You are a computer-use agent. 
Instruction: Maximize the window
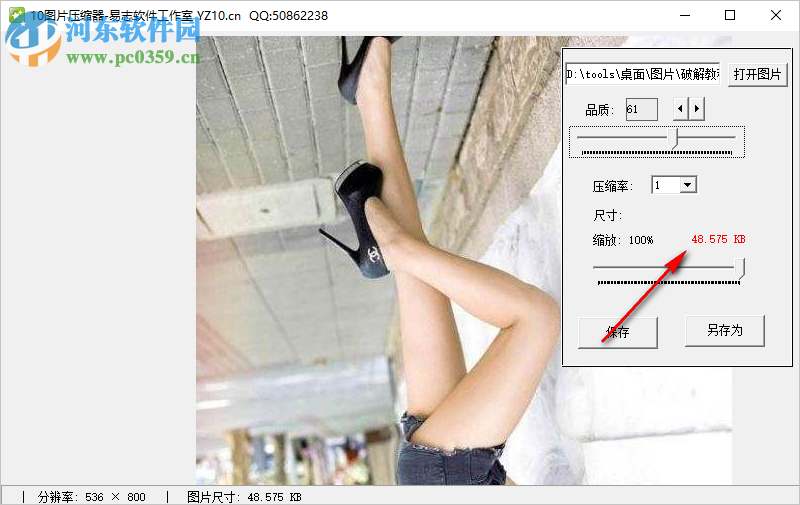tap(730, 15)
